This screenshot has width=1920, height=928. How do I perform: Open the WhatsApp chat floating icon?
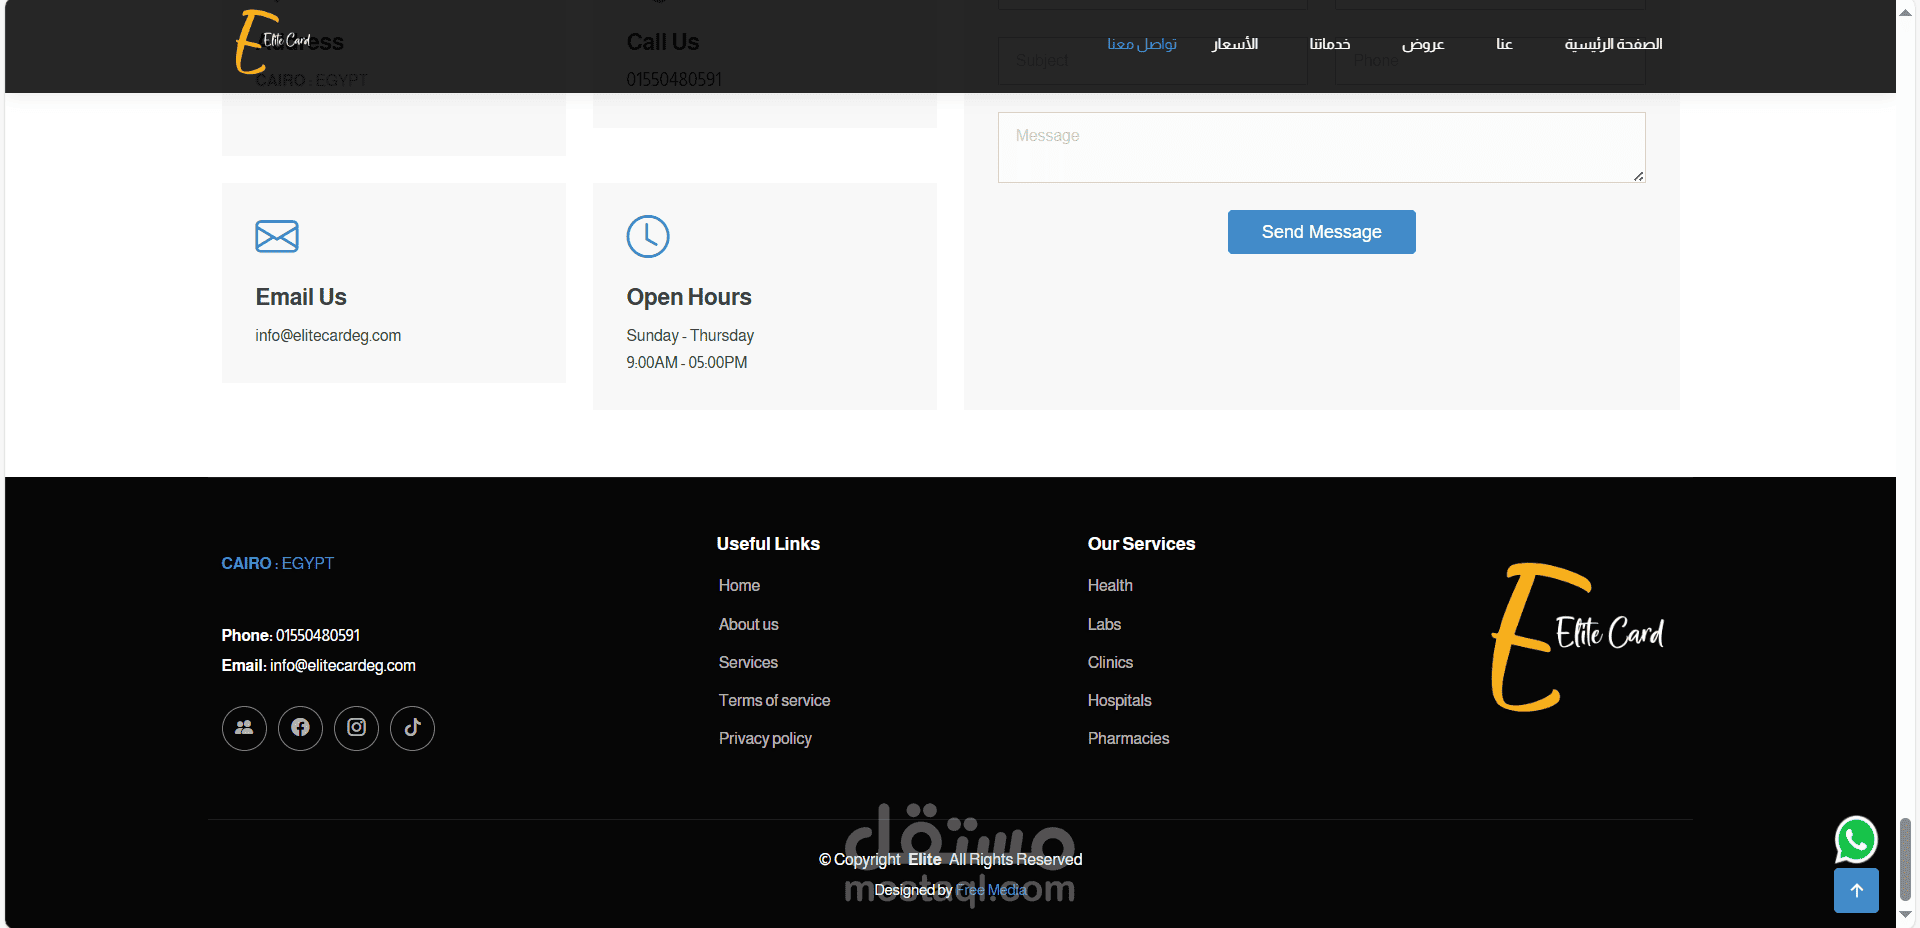pyautogui.click(x=1856, y=840)
